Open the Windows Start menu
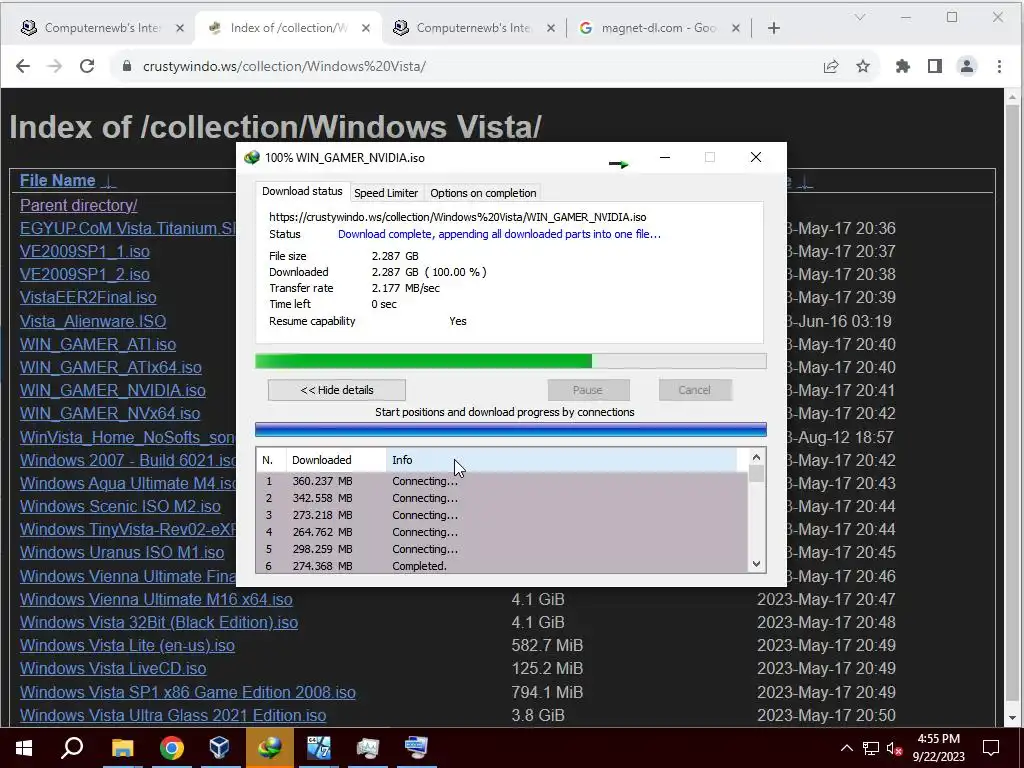The height and width of the screenshot is (768, 1024). 24,748
